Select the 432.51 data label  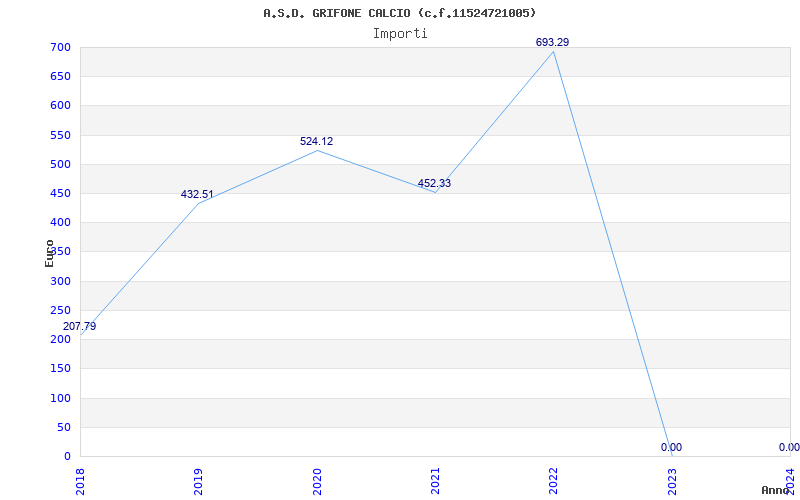197,194
